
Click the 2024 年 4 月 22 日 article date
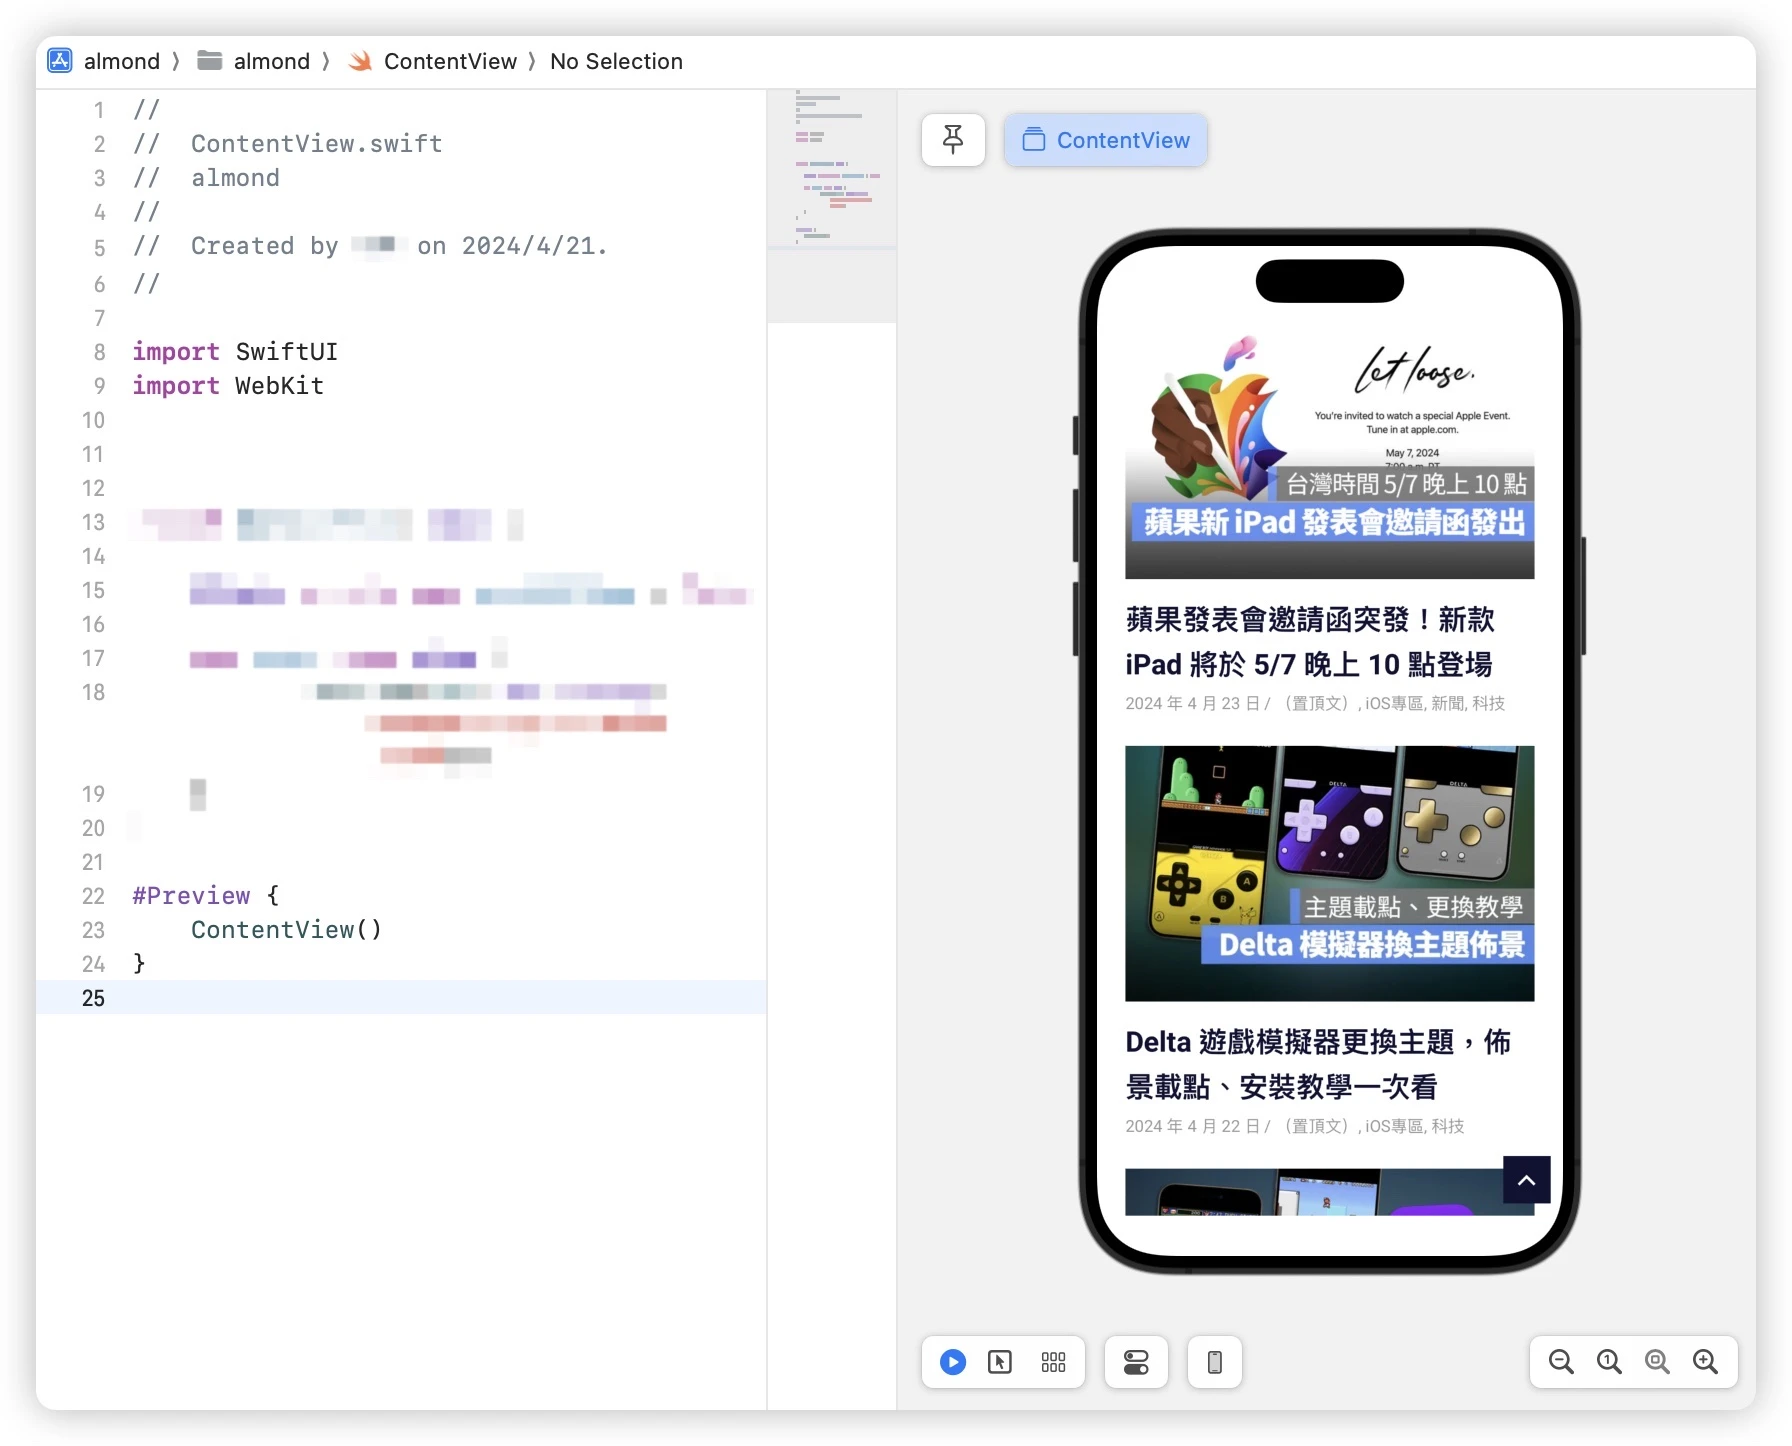(1192, 1127)
